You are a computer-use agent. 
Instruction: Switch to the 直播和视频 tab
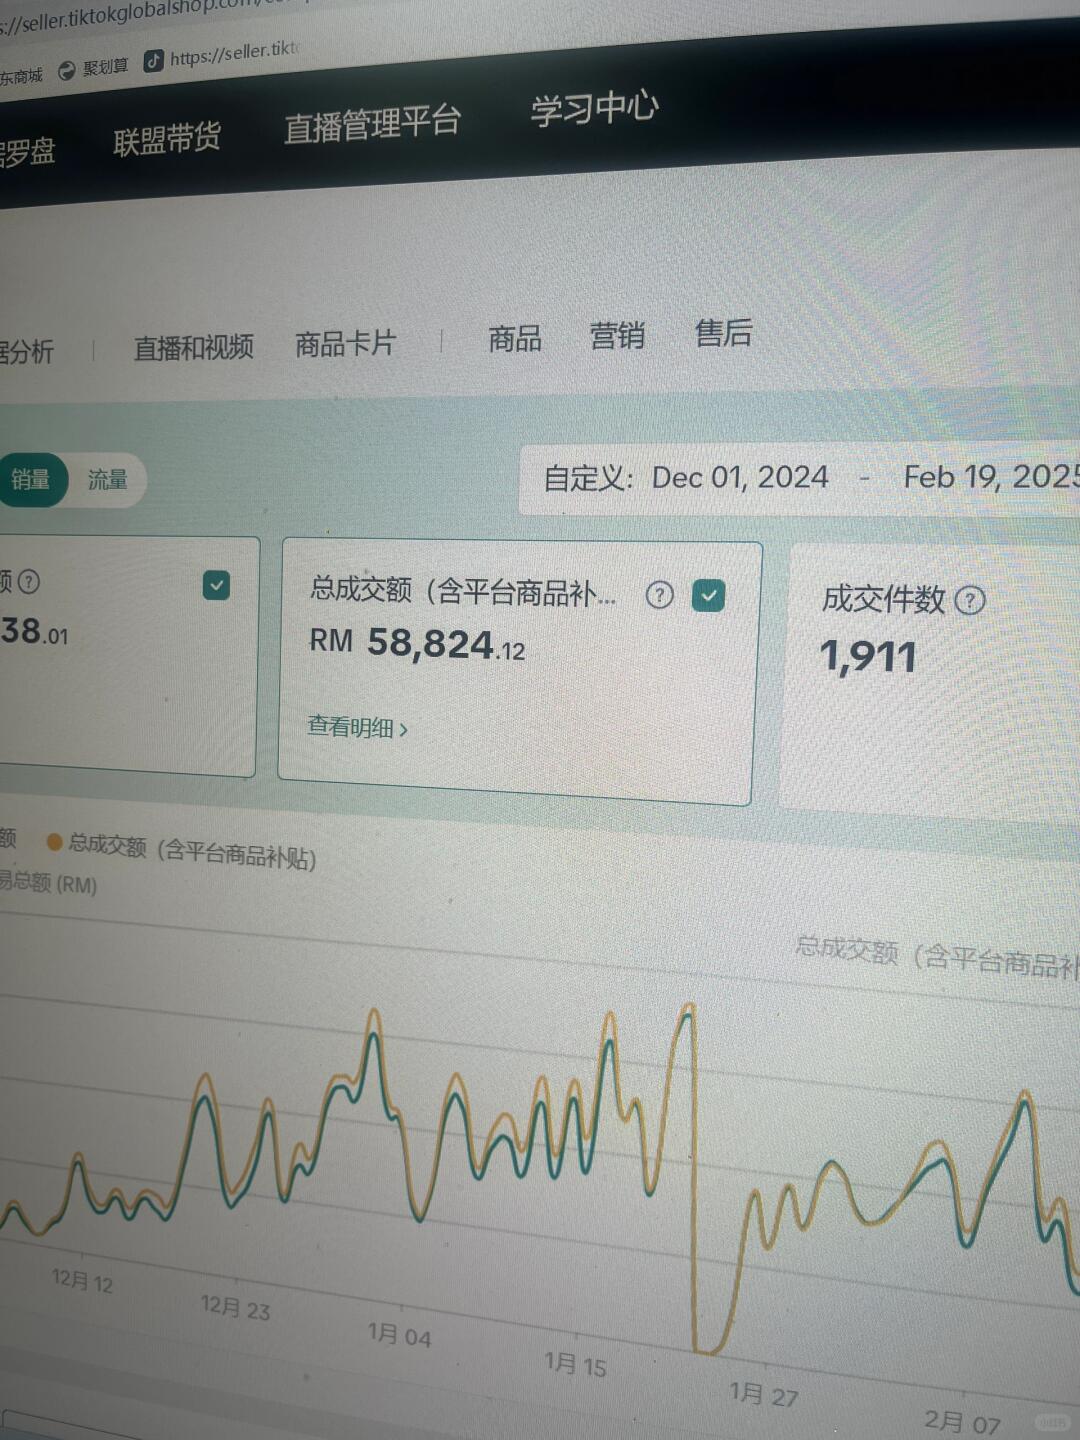pyautogui.click(x=194, y=347)
